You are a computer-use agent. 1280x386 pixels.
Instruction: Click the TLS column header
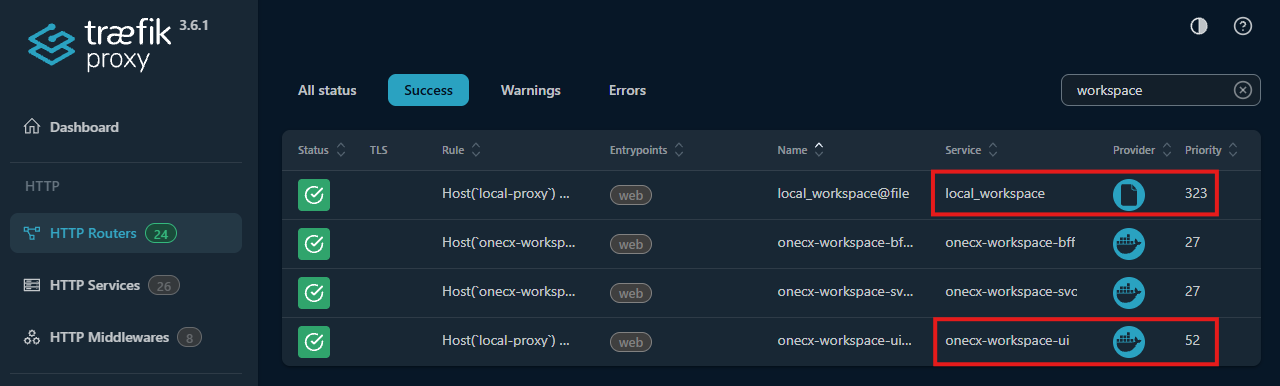[x=379, y=150]
